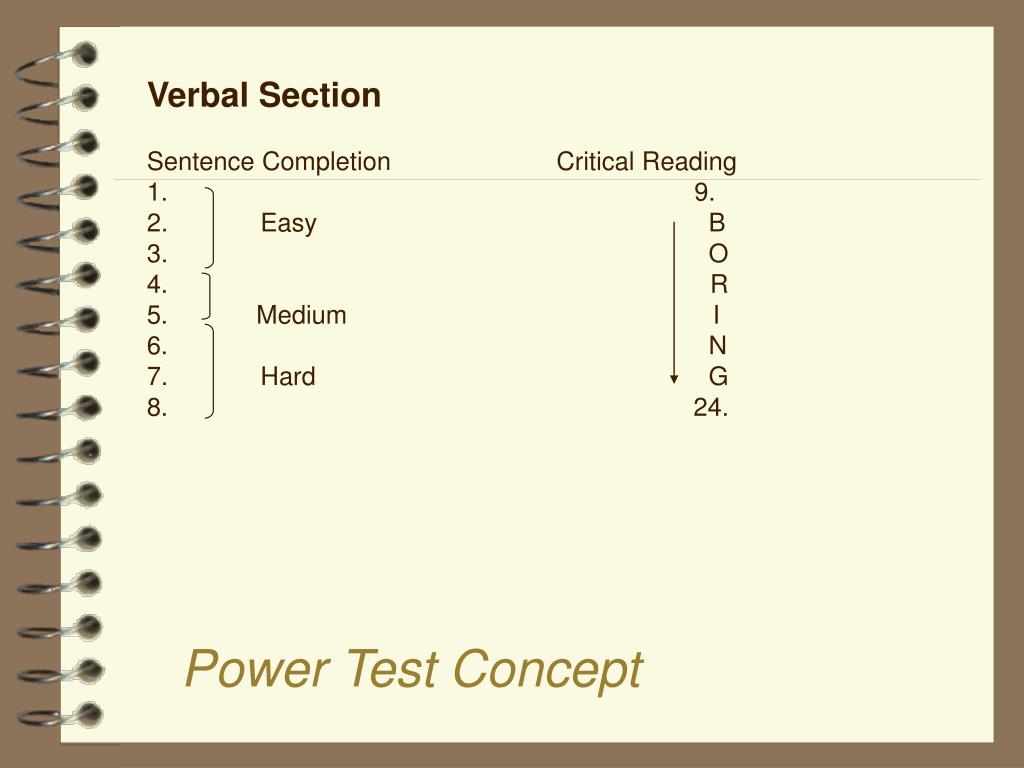Click the letter B in BORING

tap(717, 223)
